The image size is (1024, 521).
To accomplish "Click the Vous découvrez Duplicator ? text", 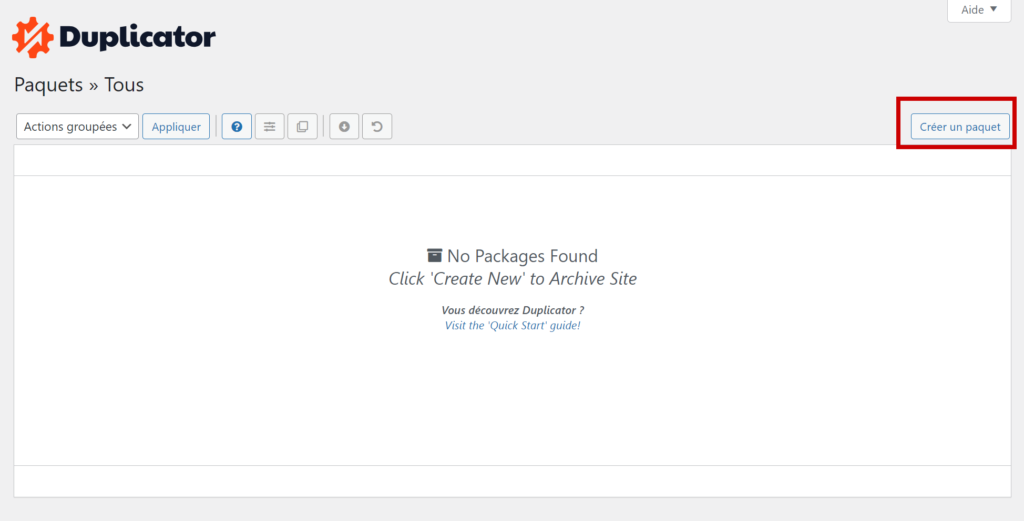I will click(x=513, y=310).
